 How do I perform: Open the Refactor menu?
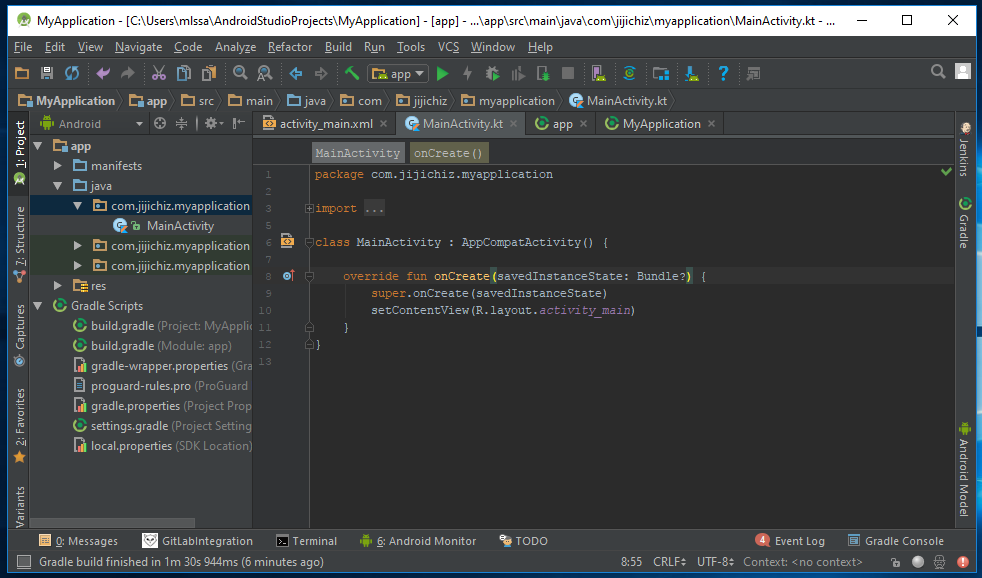[x=290, y=47]
